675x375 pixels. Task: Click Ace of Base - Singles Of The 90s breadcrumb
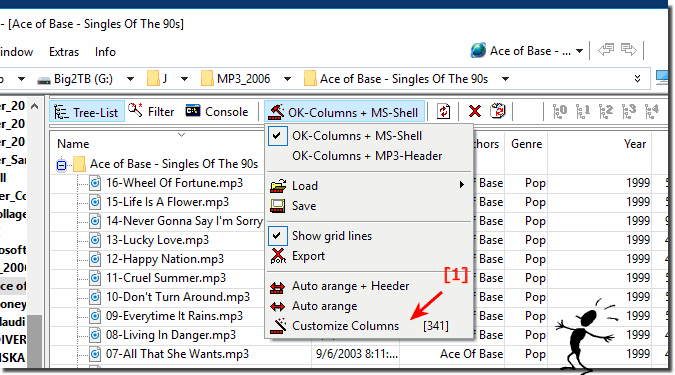pyautogui.click(x=396, y=79)
